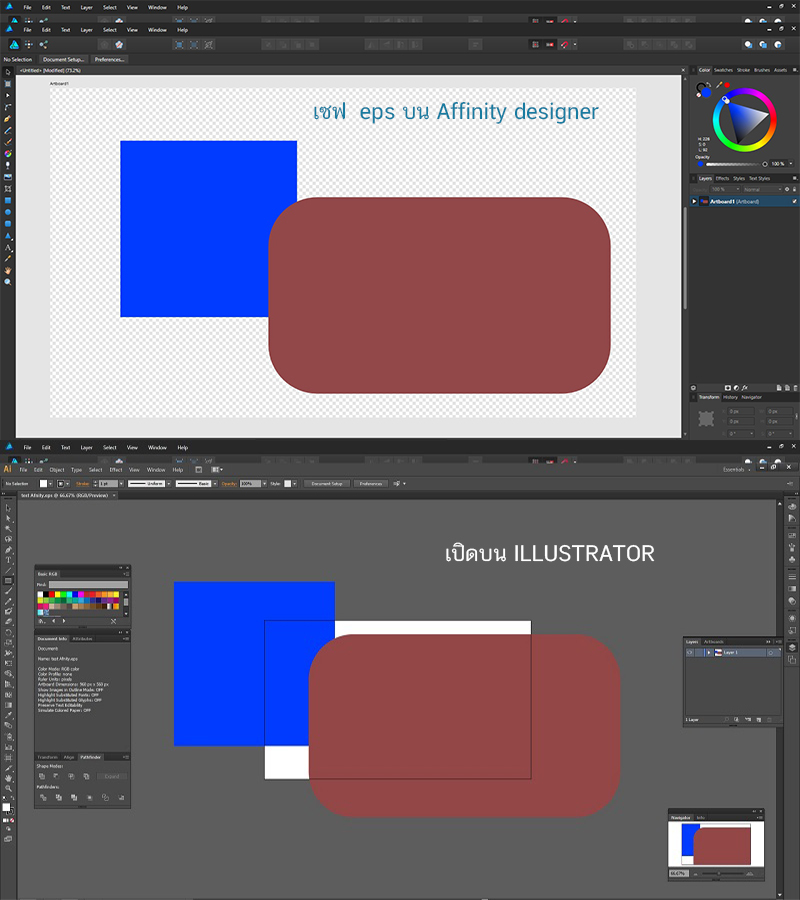
Task: Choose the Affinity Crop tool
Action: coord(8,189)
